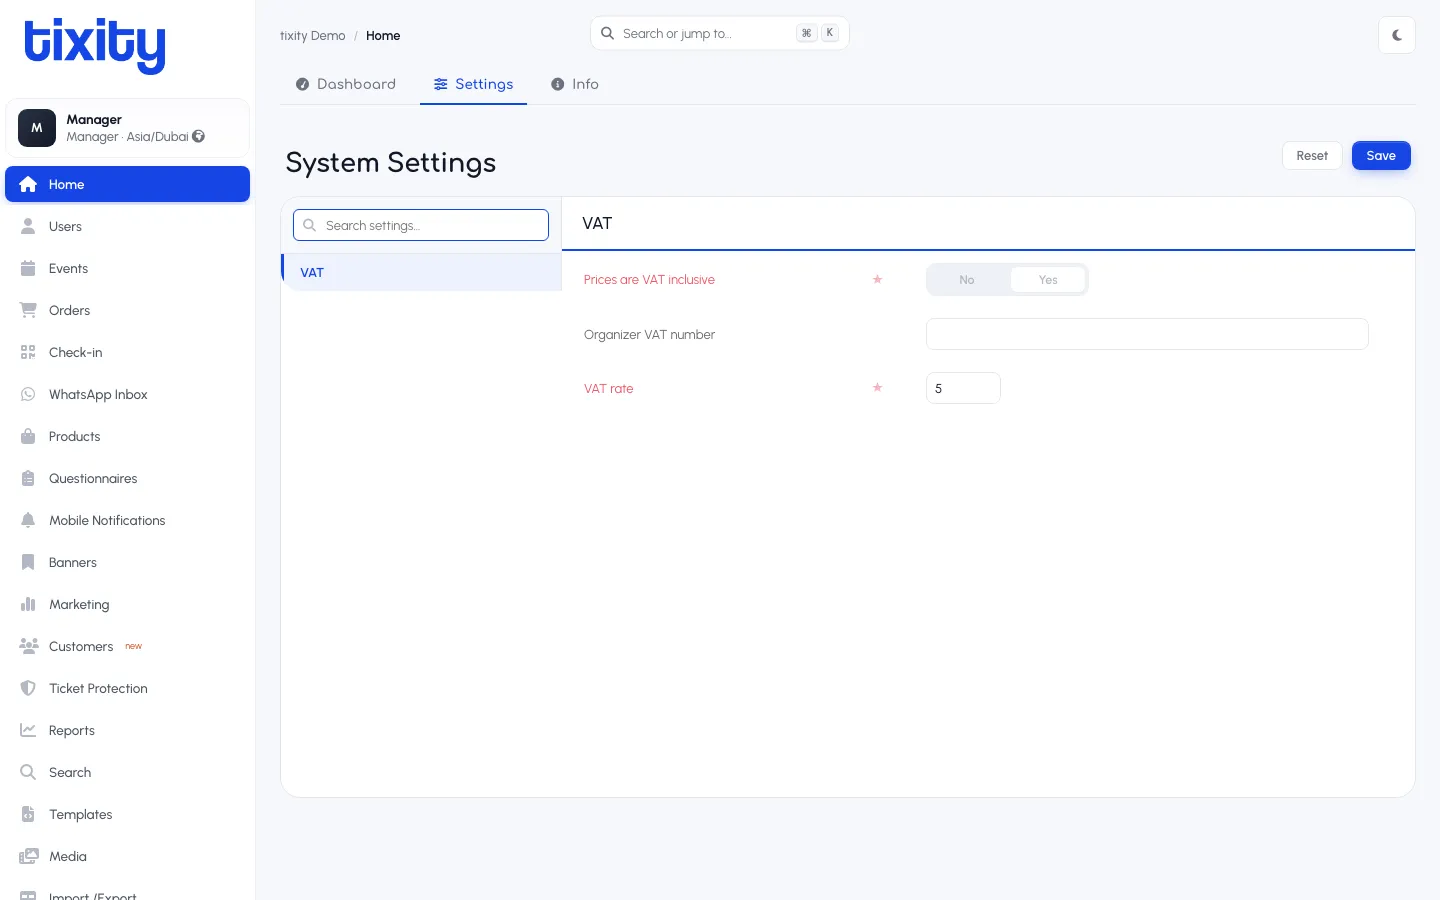The width and height of the screenshot is (1440, 900).
Task: Click the Organizer VAT number field
Action: (1147, 334)
